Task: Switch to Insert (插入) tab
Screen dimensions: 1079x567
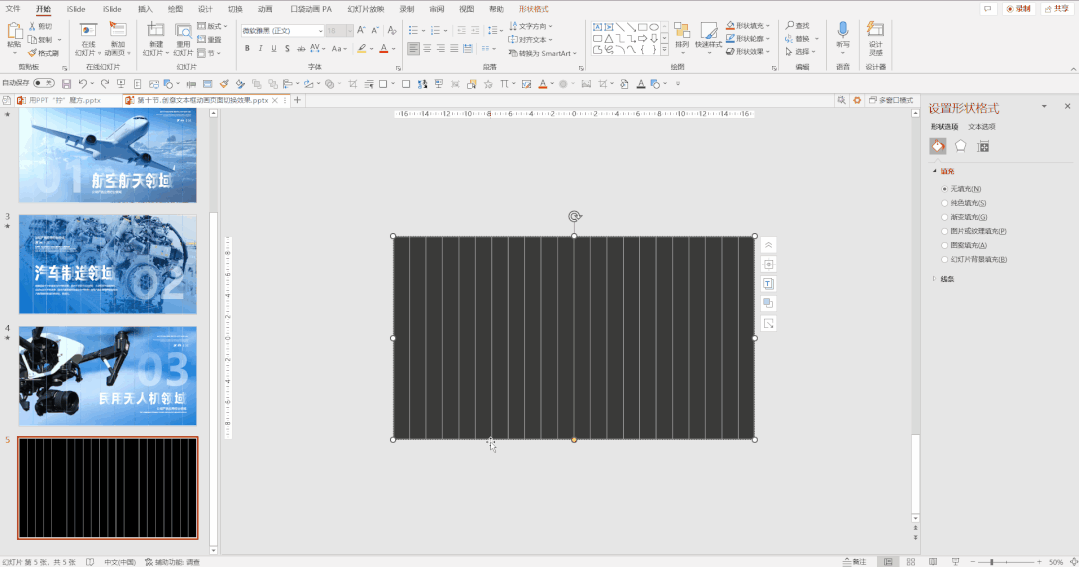Action: point(145,9)
